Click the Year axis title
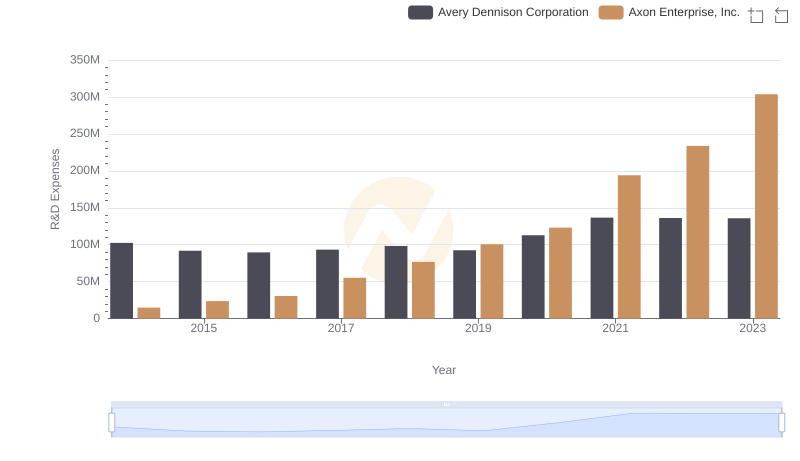Screen dimensions: 800x461 444,370
